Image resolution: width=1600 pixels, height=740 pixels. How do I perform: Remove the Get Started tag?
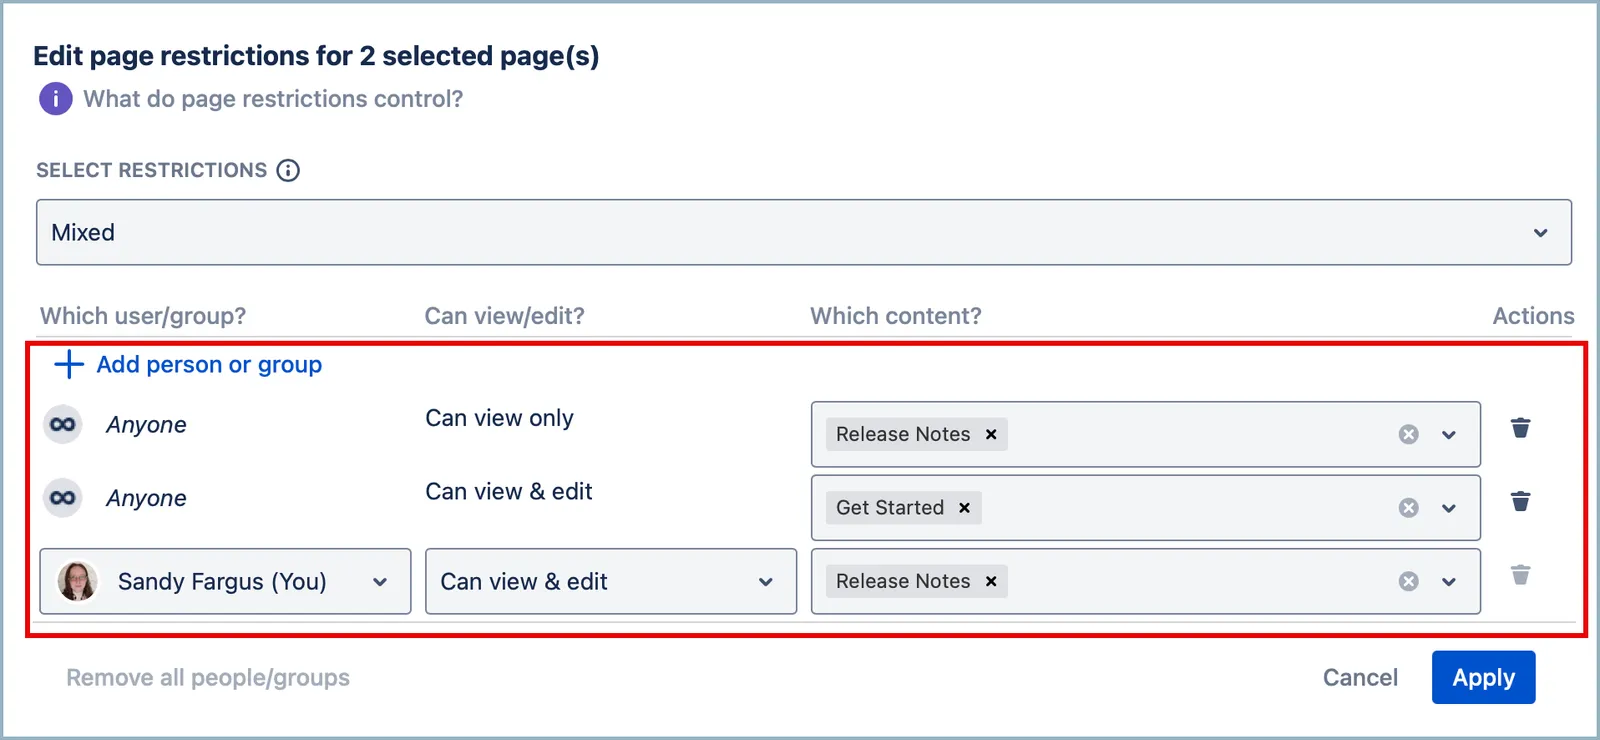[965, 508]
